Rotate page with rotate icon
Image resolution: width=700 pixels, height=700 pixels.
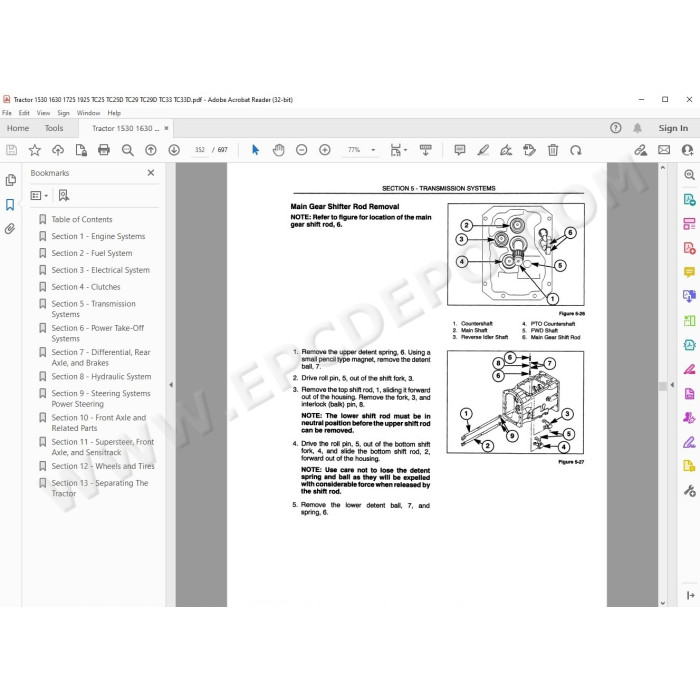(576, 150)
